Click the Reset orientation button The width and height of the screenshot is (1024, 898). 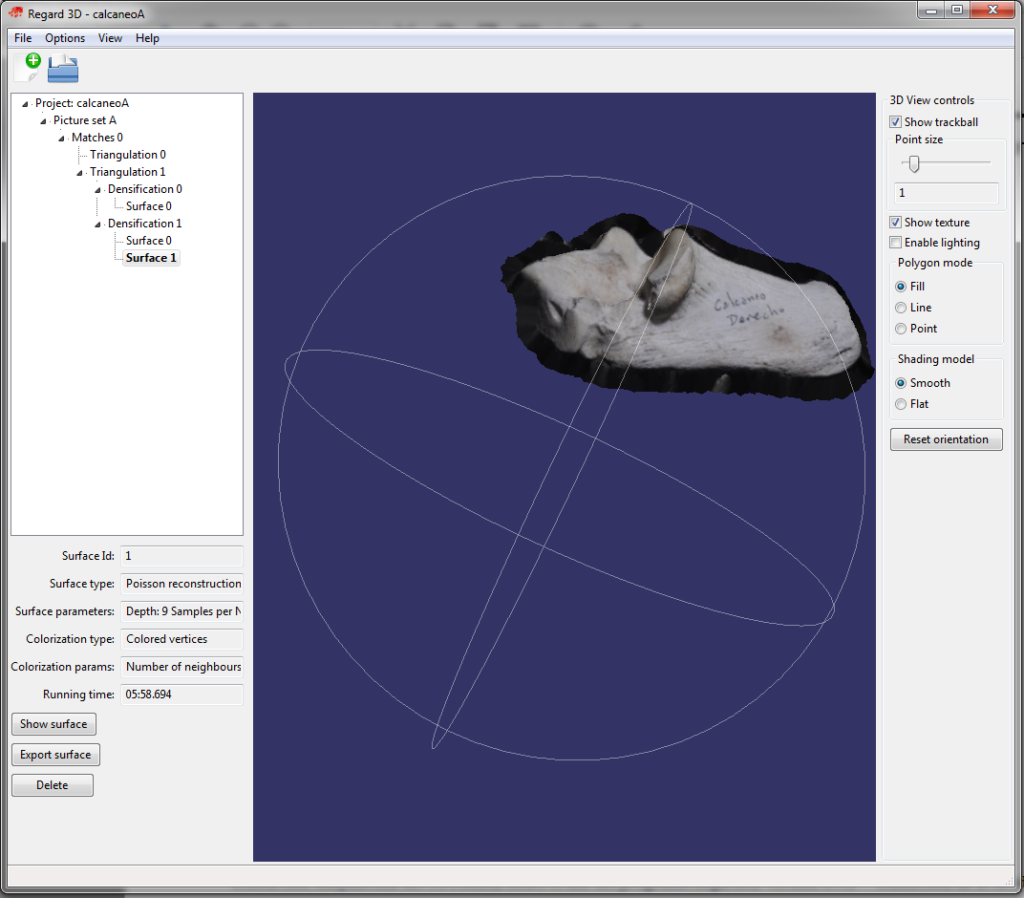[946, 439]
